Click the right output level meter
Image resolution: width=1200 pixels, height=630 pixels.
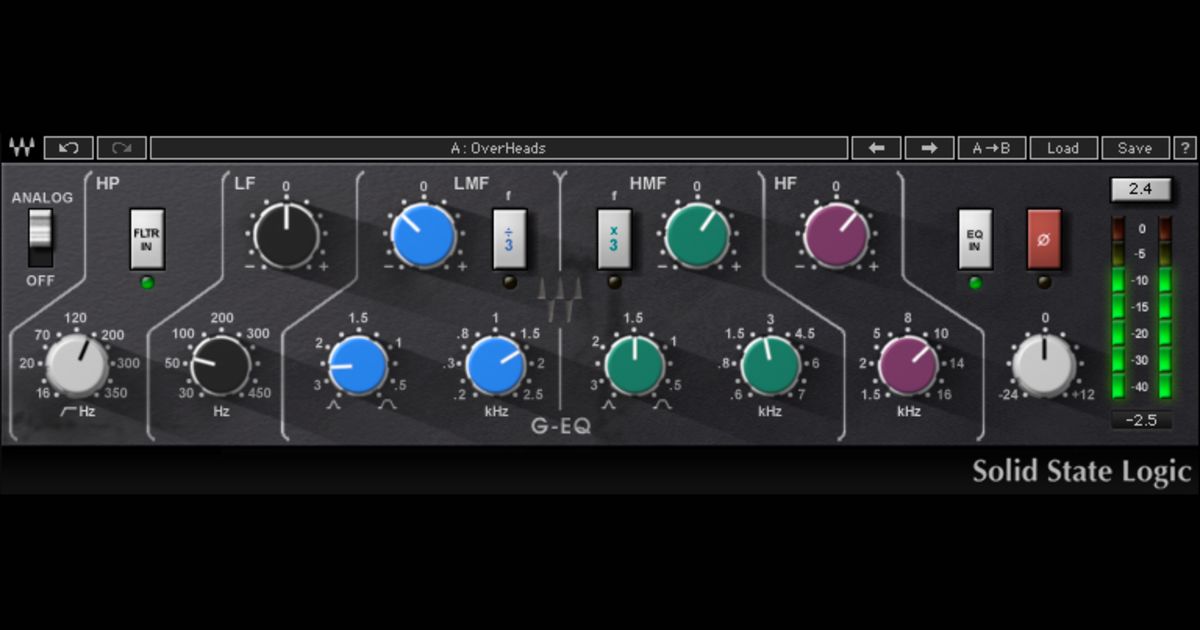(x=1164, y=308)
